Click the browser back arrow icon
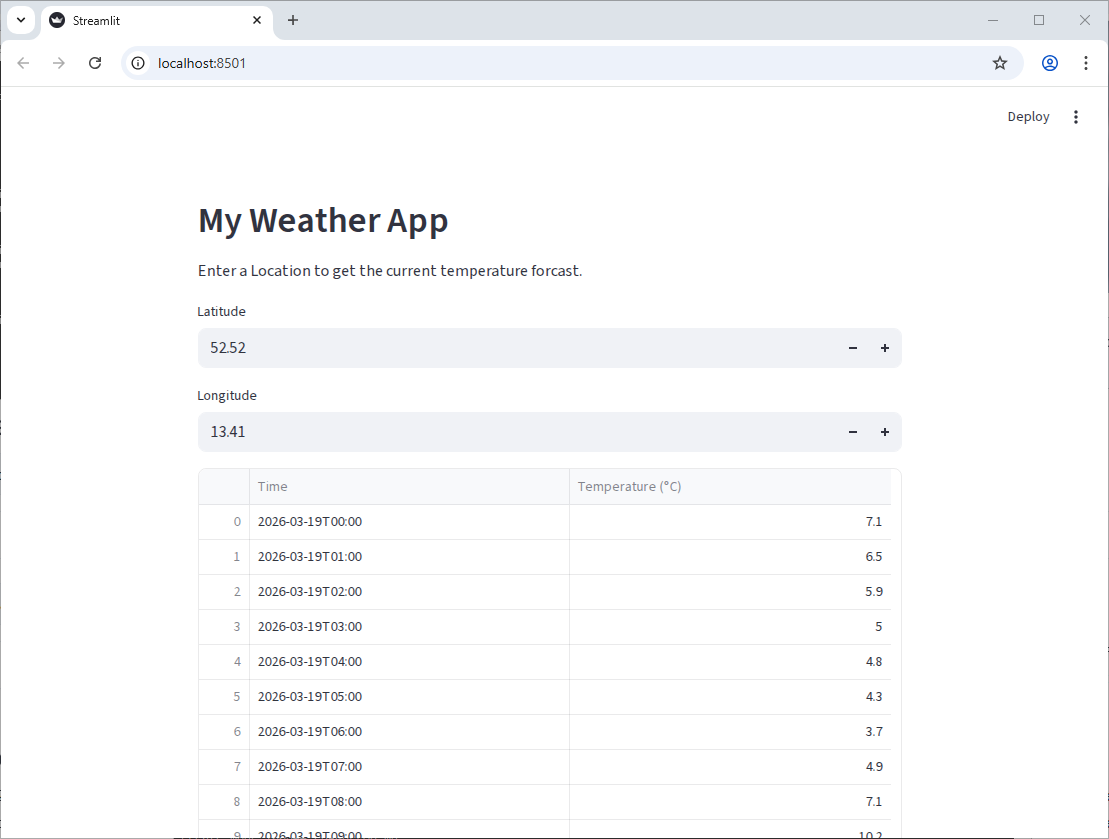 (23, 62)
